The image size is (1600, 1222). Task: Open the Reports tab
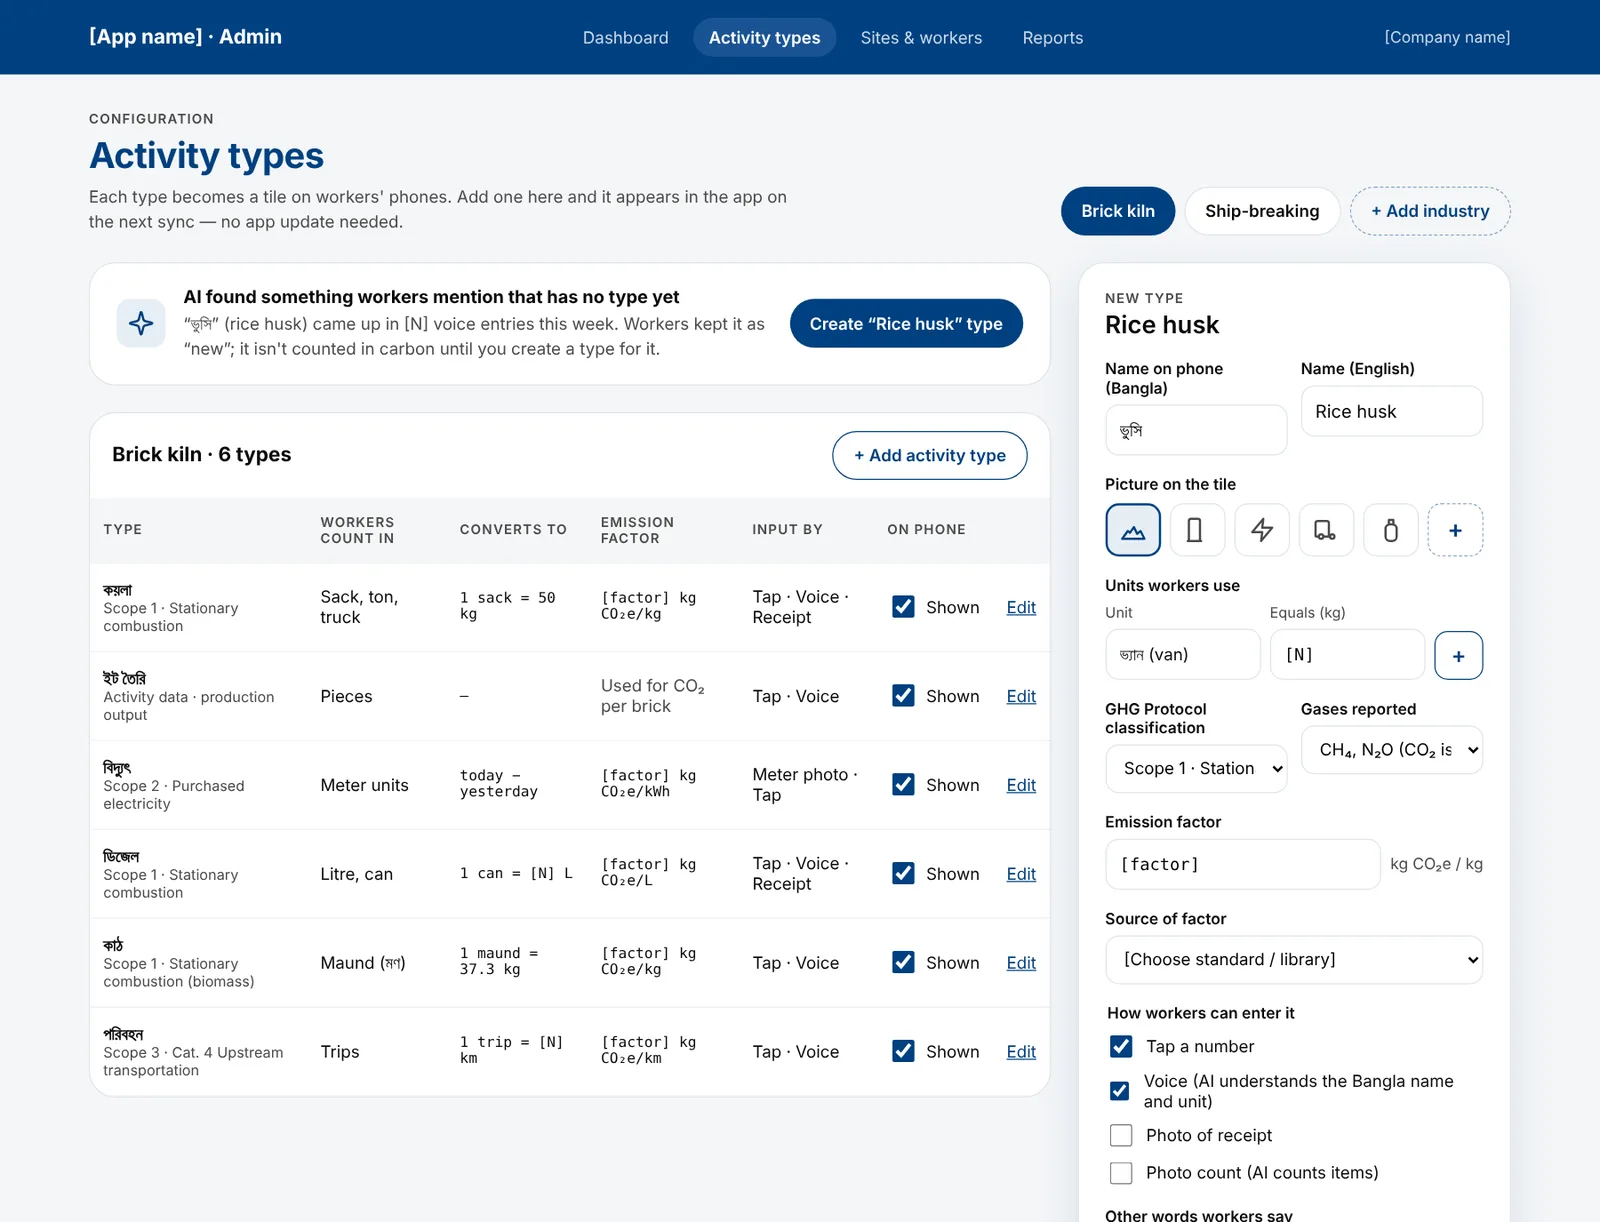tap(1052, 38)
